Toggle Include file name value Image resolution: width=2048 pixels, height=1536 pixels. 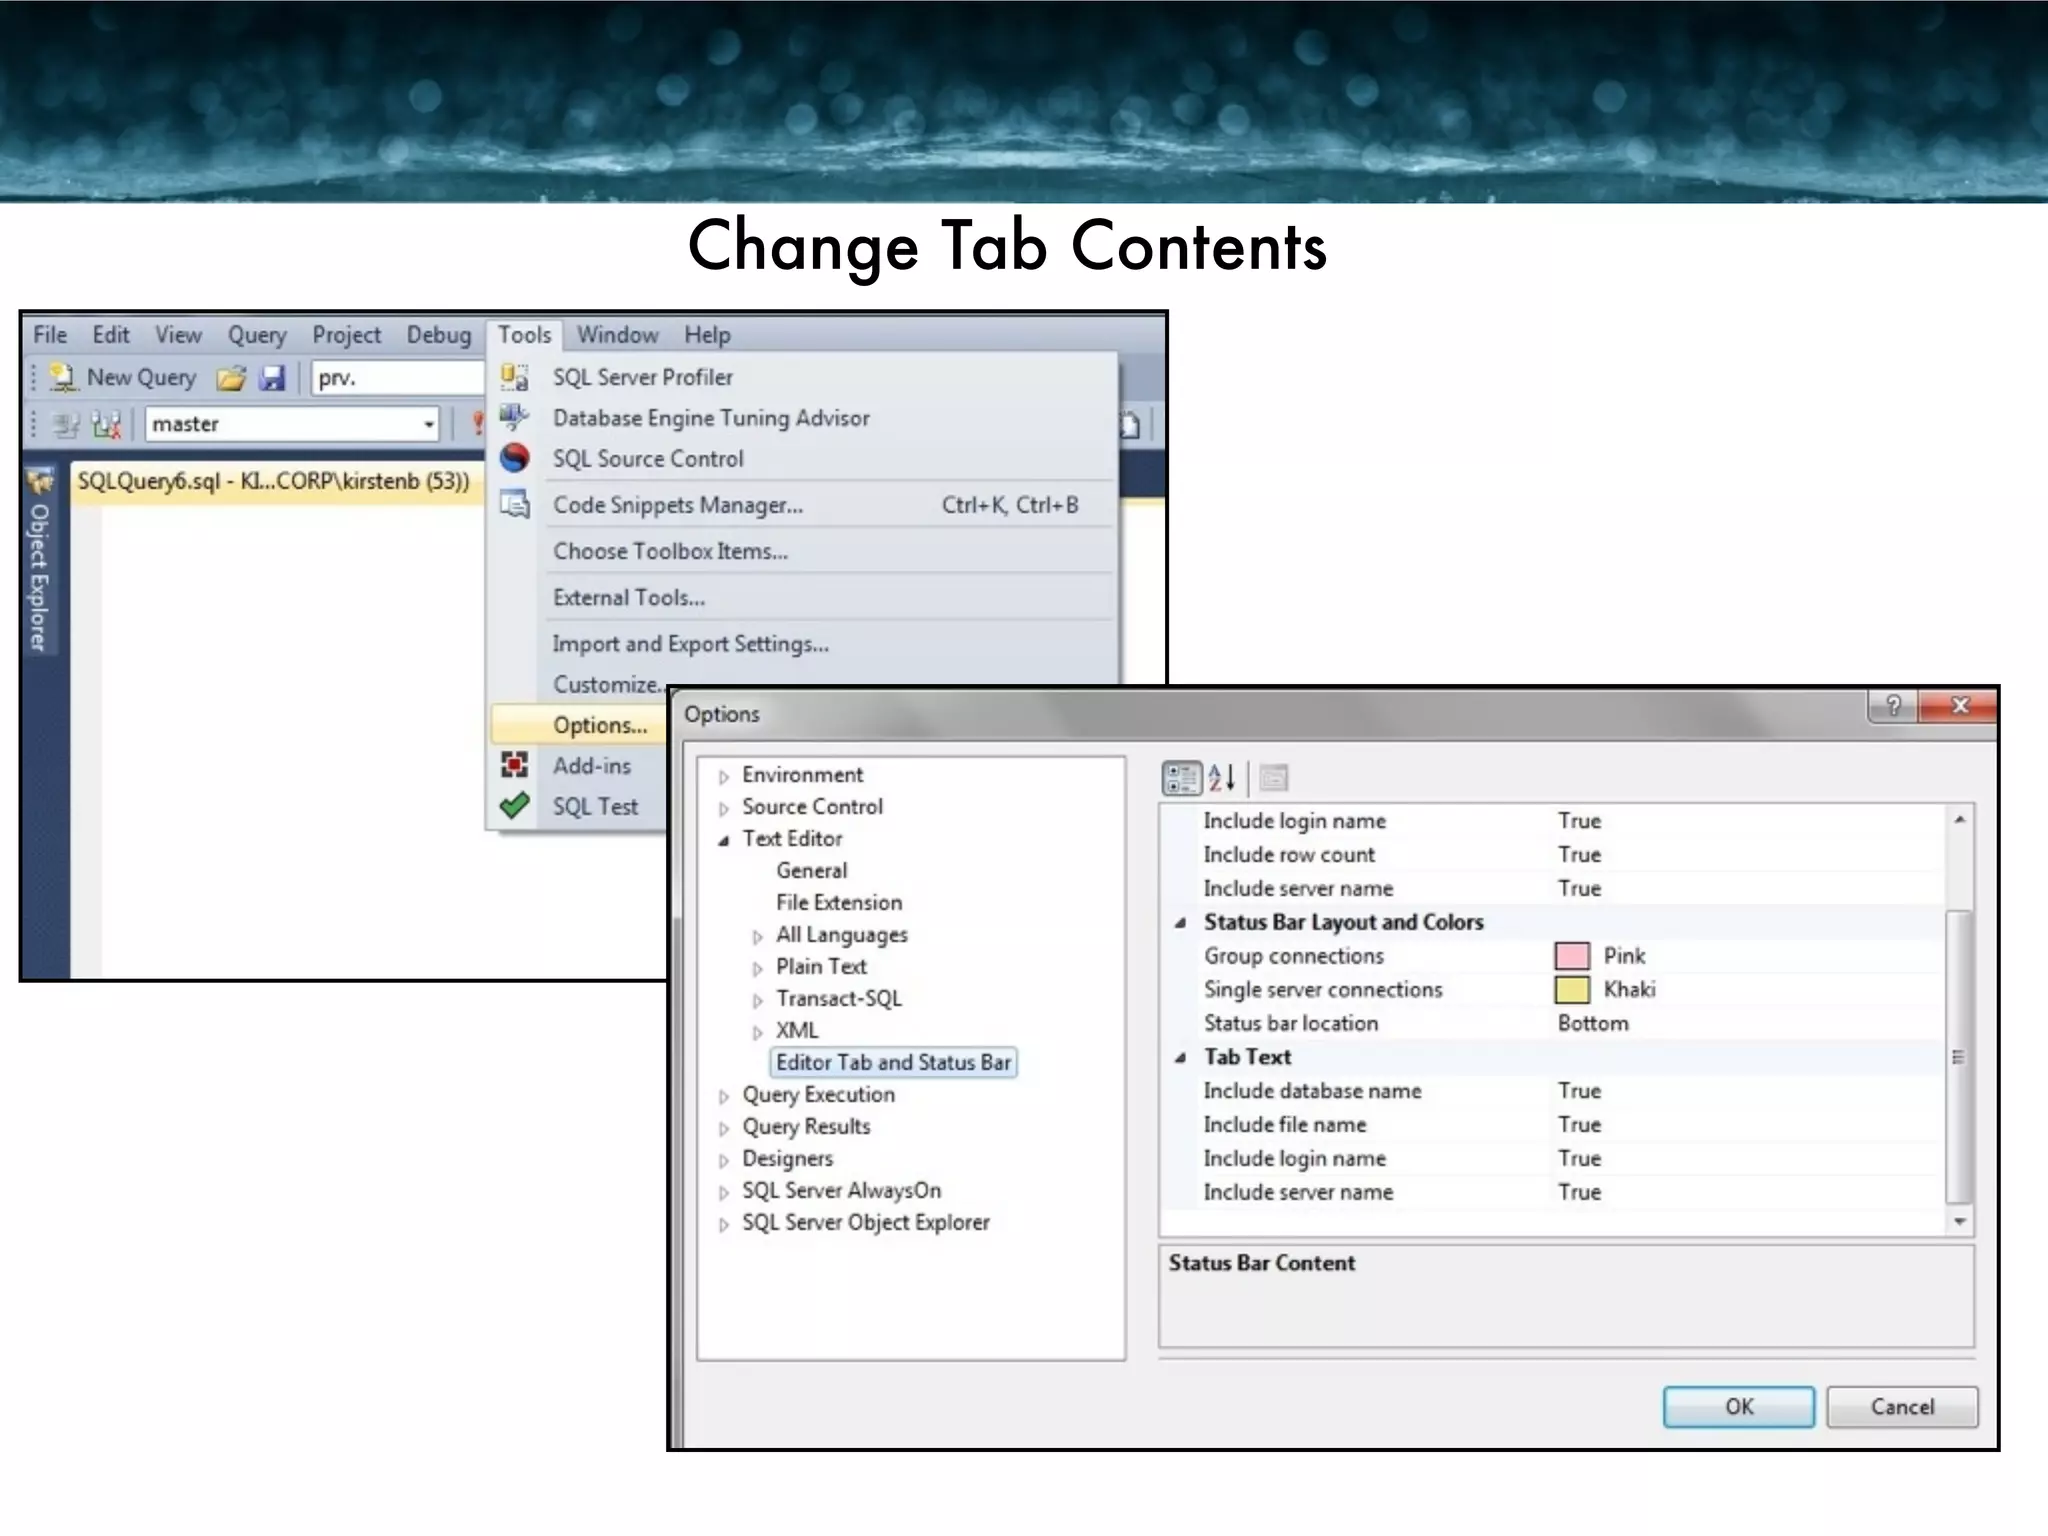[x=1579, y=1125]
